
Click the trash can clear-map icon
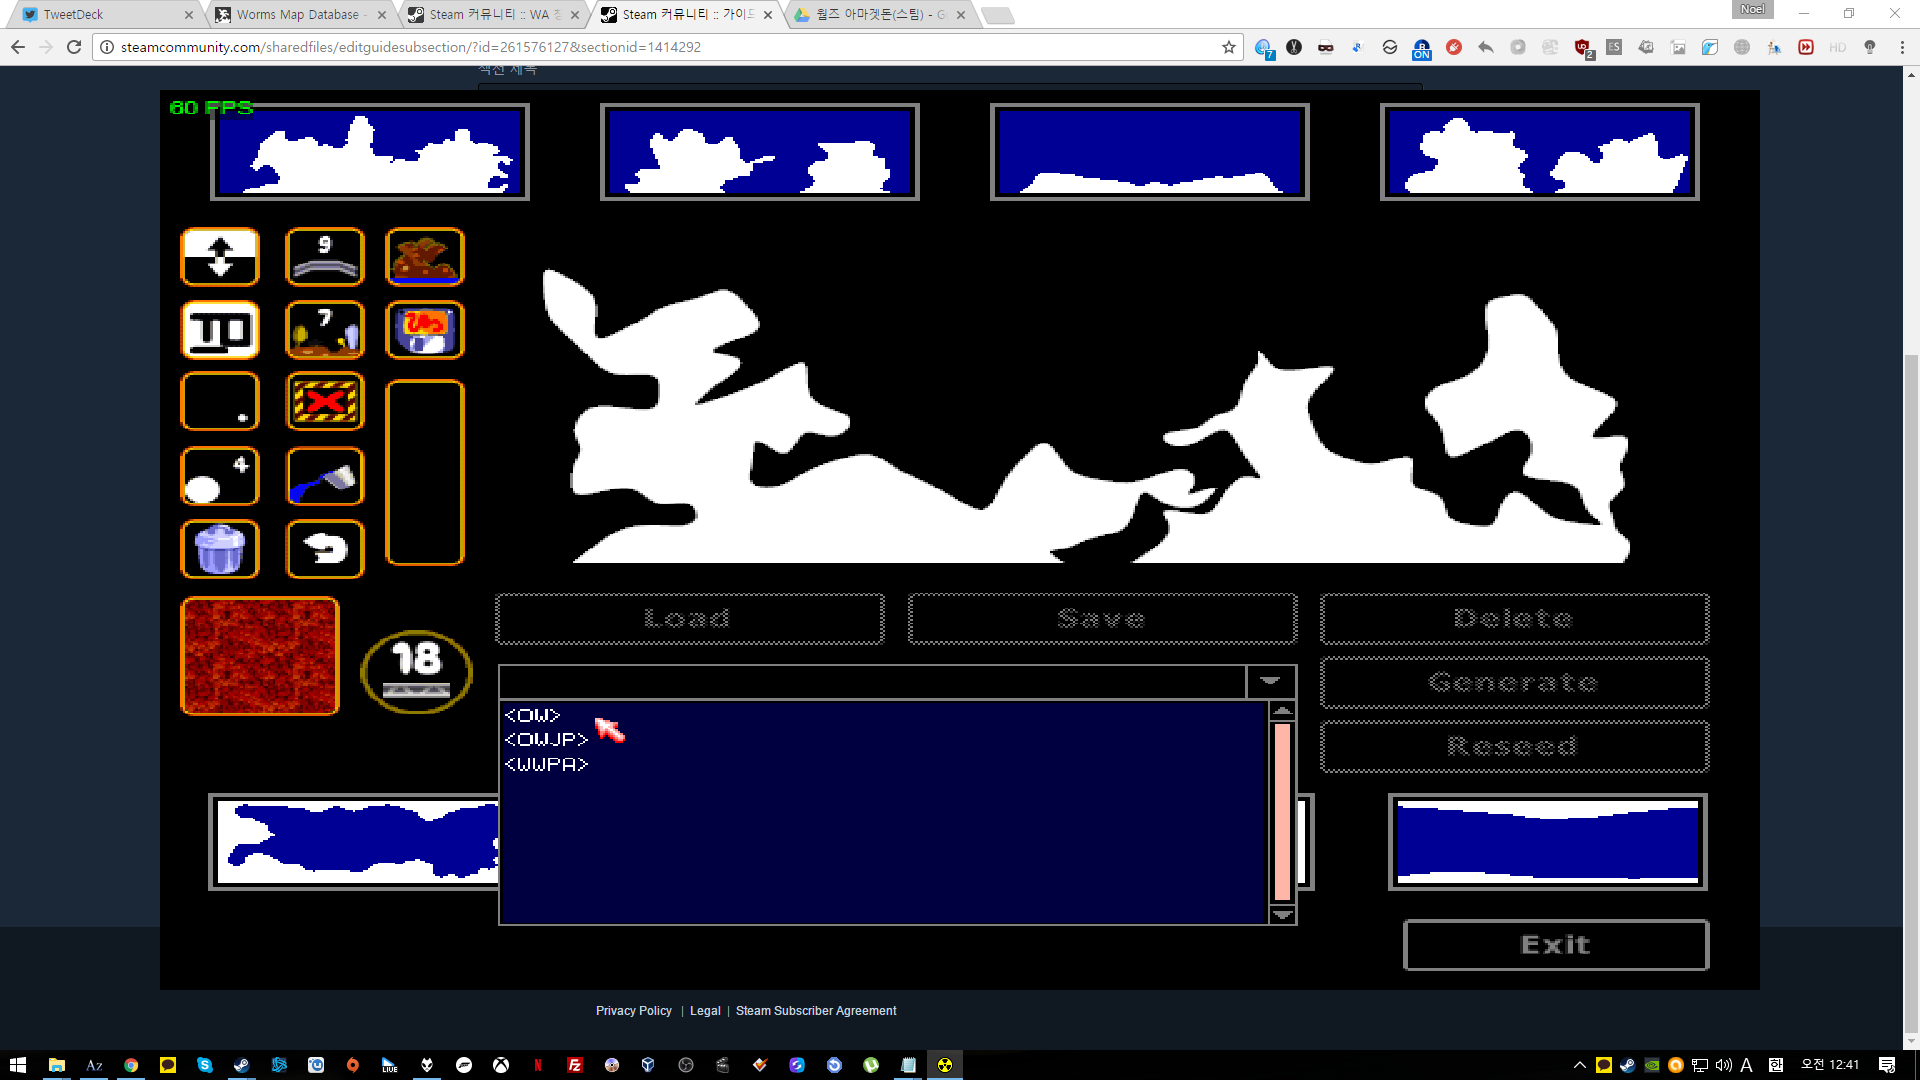(x=220, y=549)
